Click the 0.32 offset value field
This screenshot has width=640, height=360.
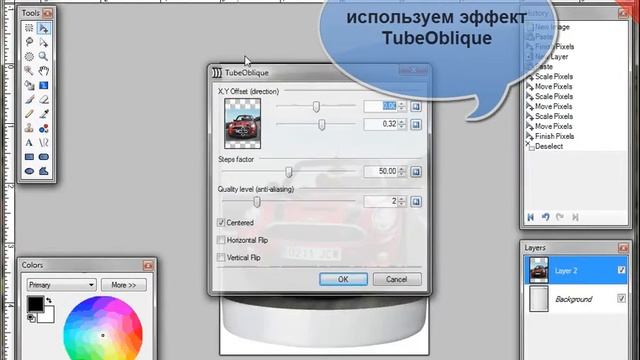click(x=380, y=124)
